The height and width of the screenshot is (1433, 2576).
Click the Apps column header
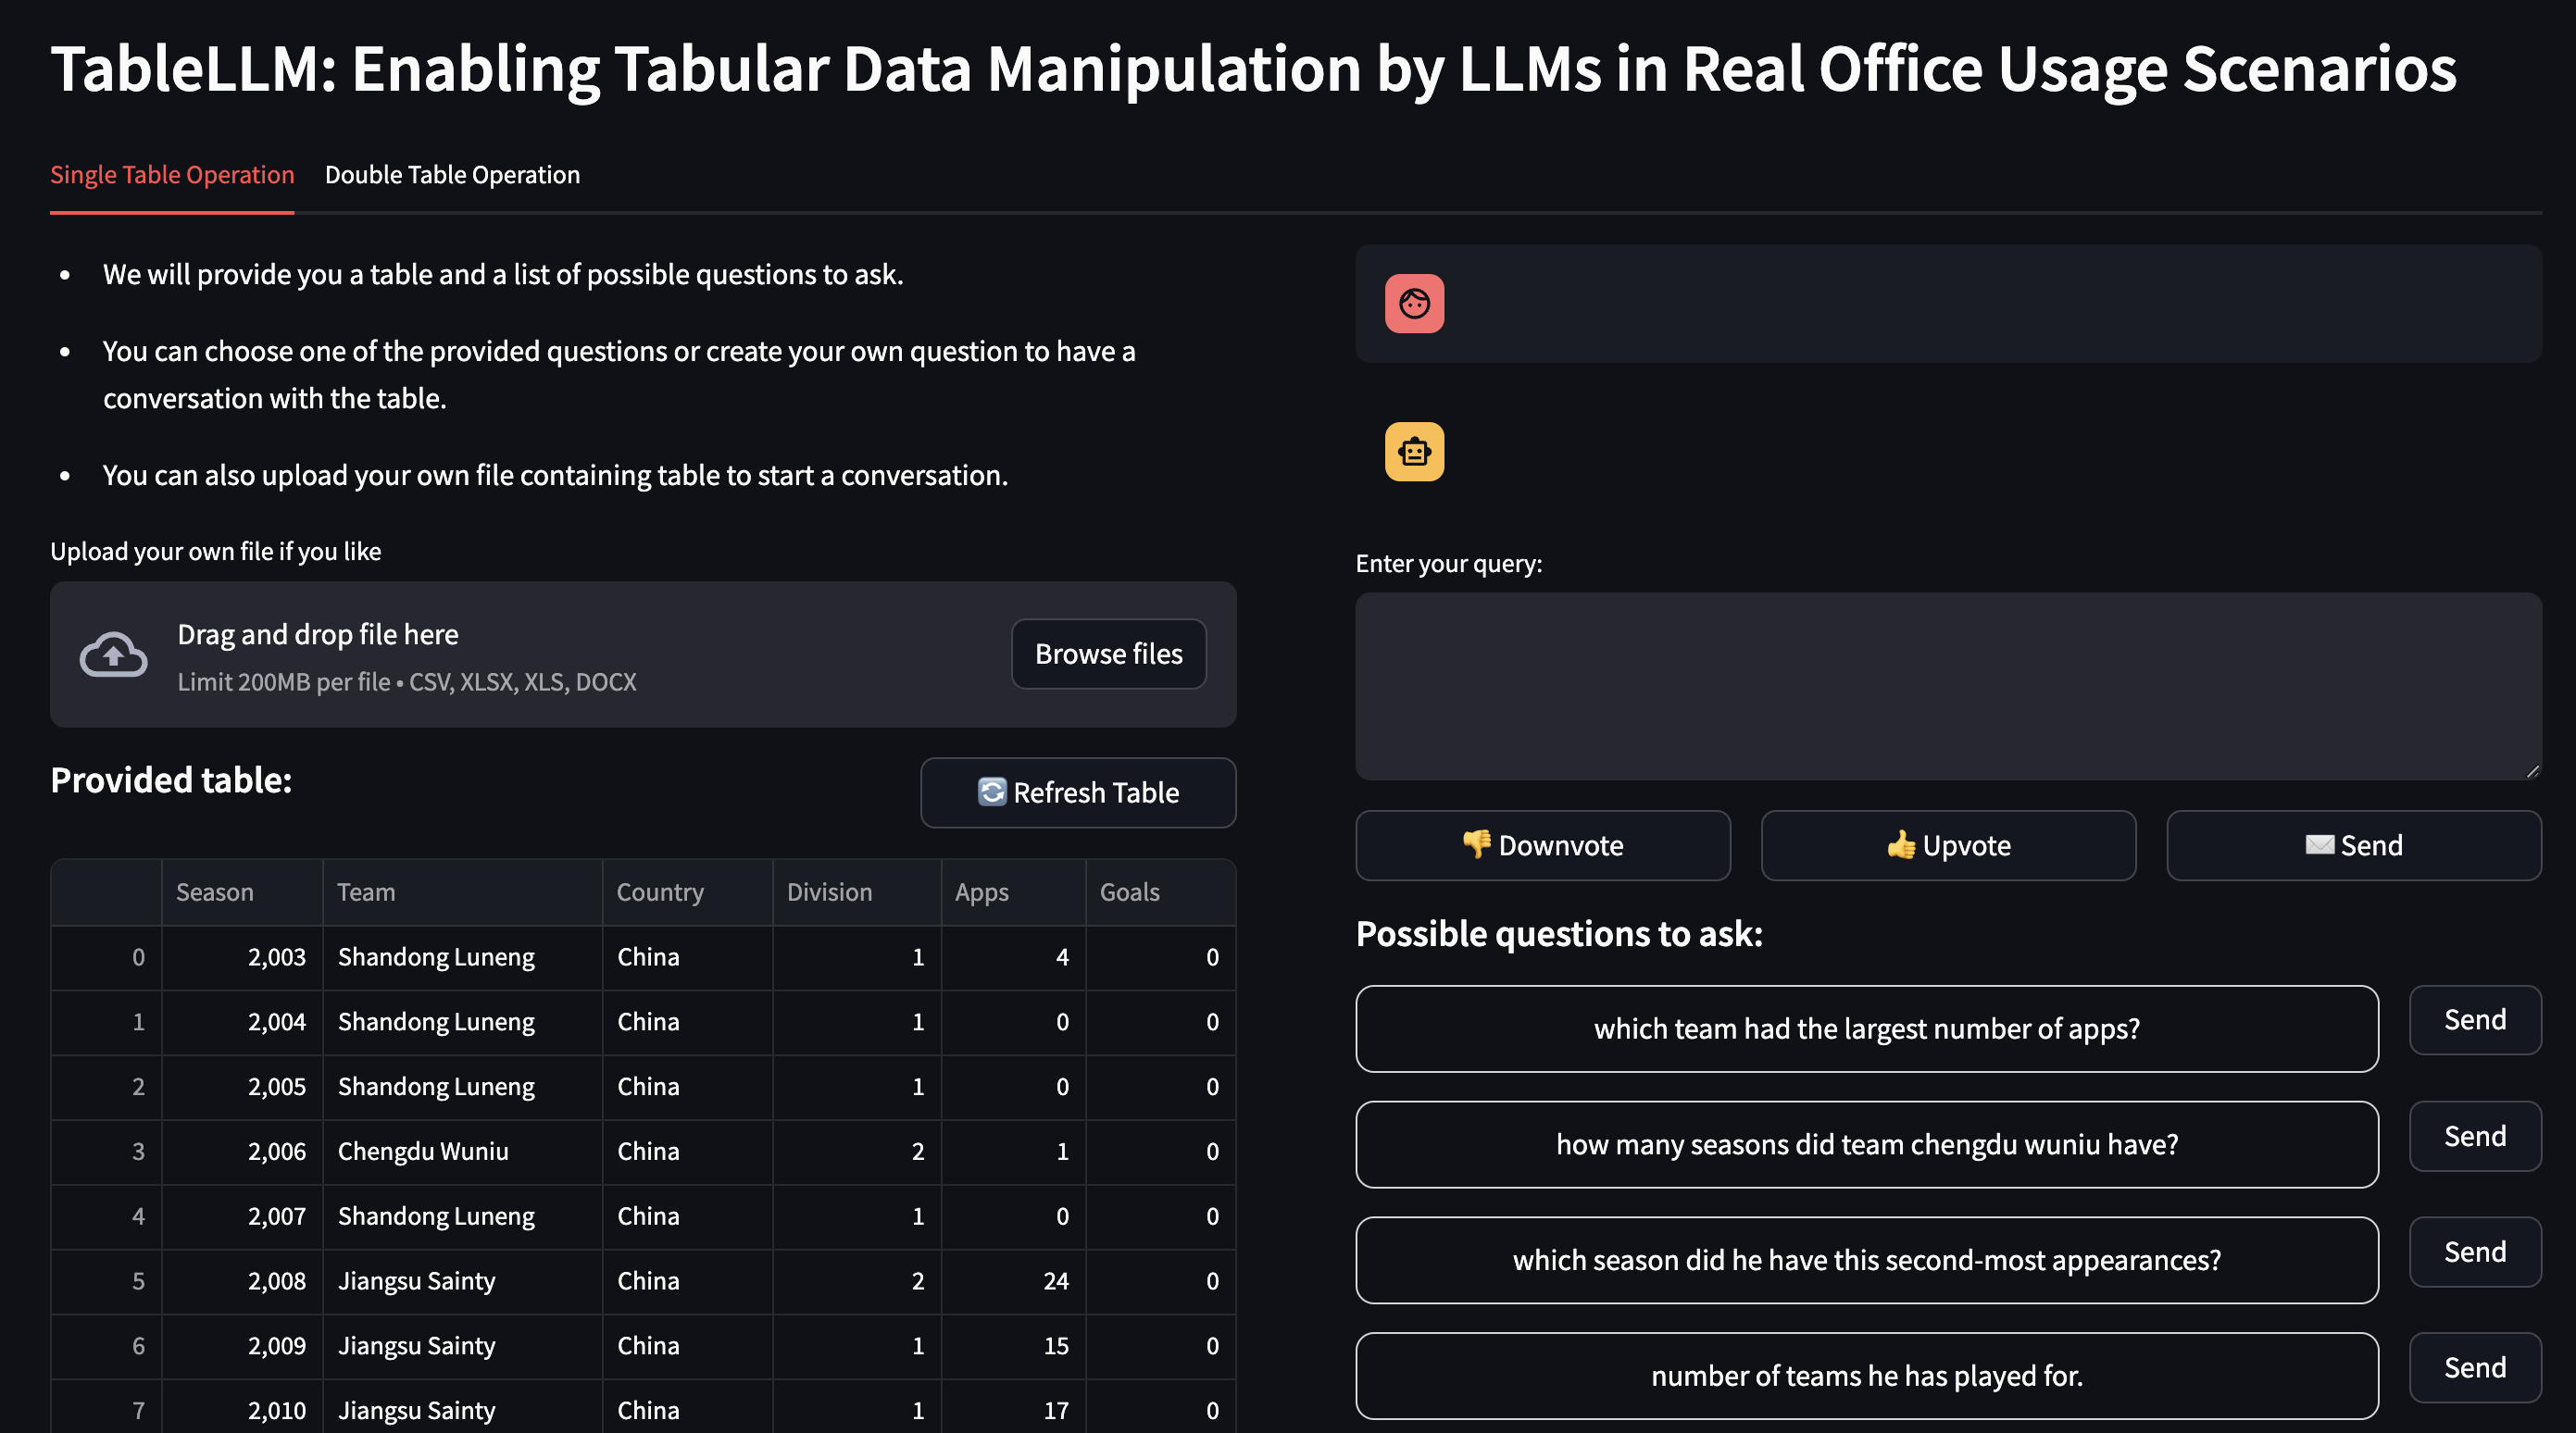981,892
